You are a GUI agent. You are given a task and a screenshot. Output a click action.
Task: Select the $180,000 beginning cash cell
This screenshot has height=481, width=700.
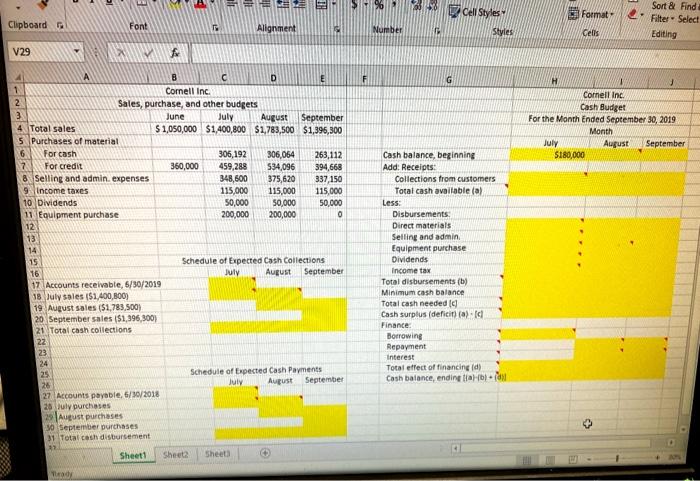pyautogui.click(x=551, y=155)
